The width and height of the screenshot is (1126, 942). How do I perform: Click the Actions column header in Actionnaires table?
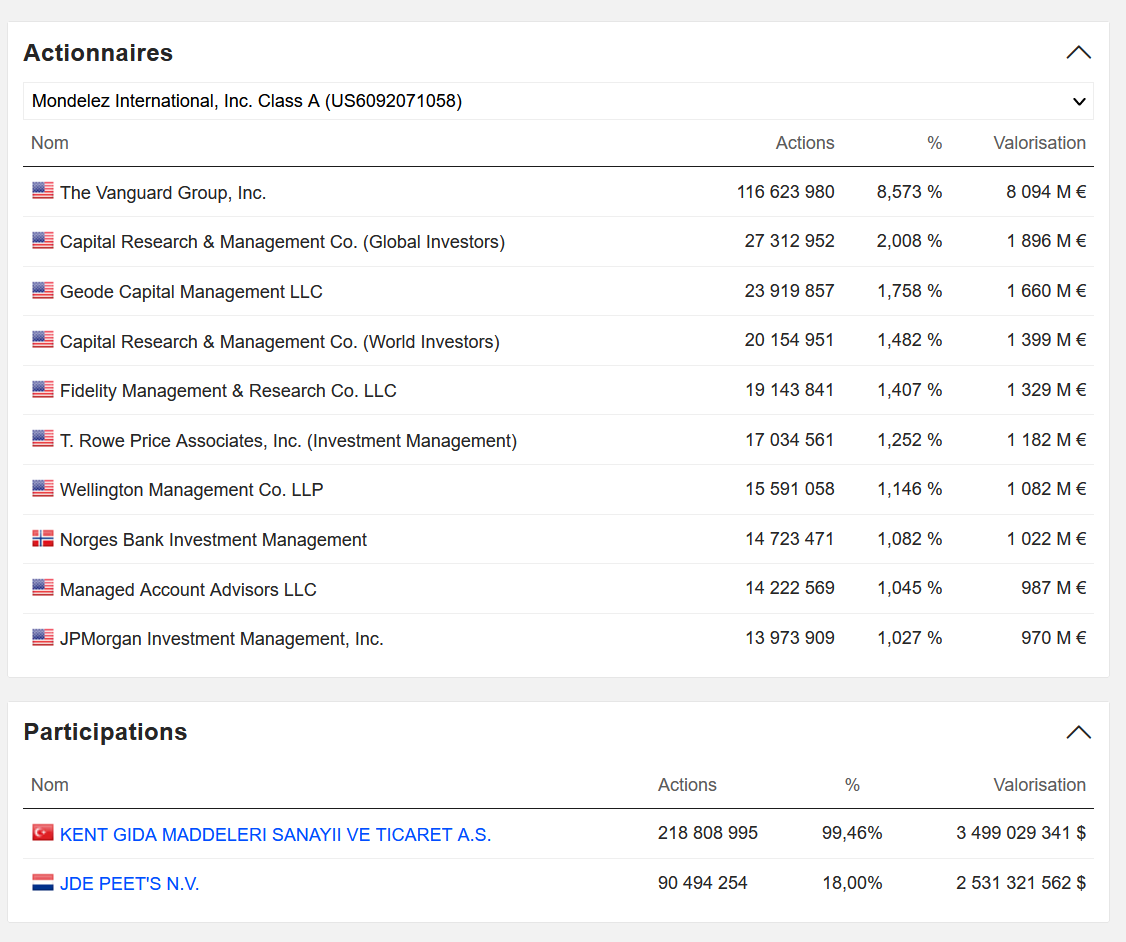805,143
